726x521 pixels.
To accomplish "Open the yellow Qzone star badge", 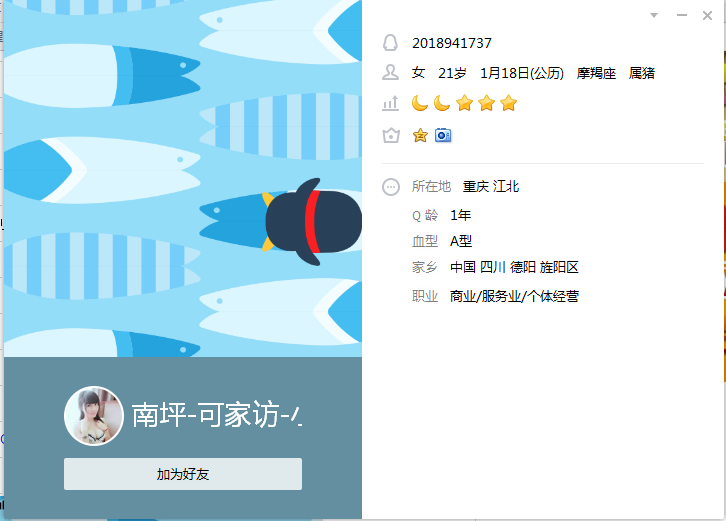I will [420, 135].
